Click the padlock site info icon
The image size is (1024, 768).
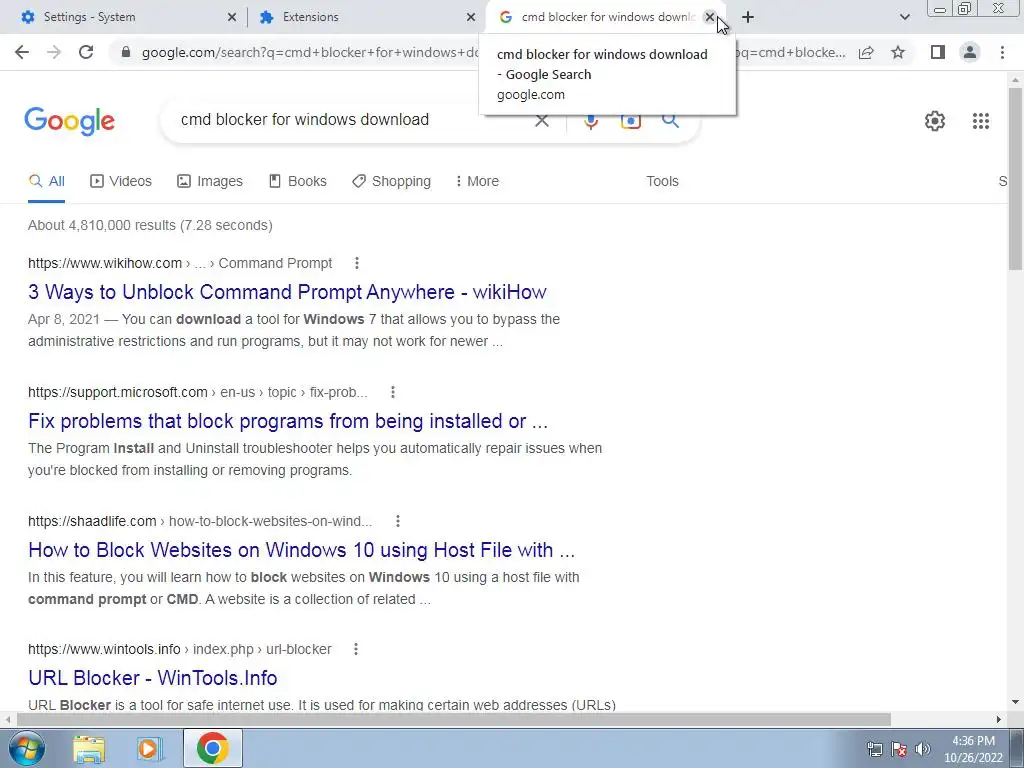click(x=126, y=52)
